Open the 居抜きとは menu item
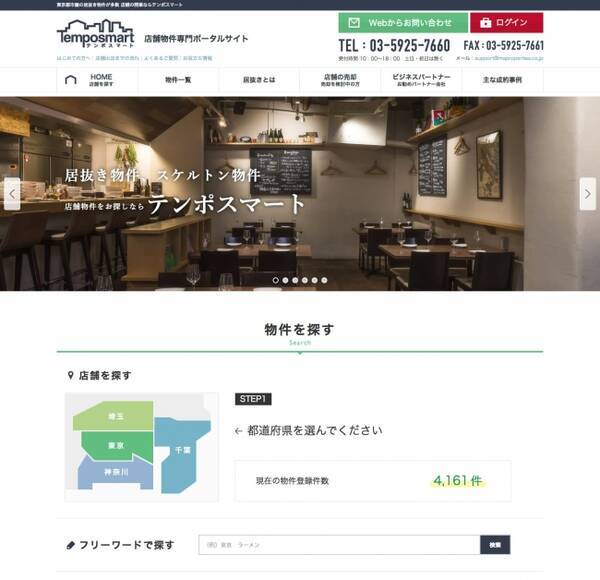 [x=259, y=80]
